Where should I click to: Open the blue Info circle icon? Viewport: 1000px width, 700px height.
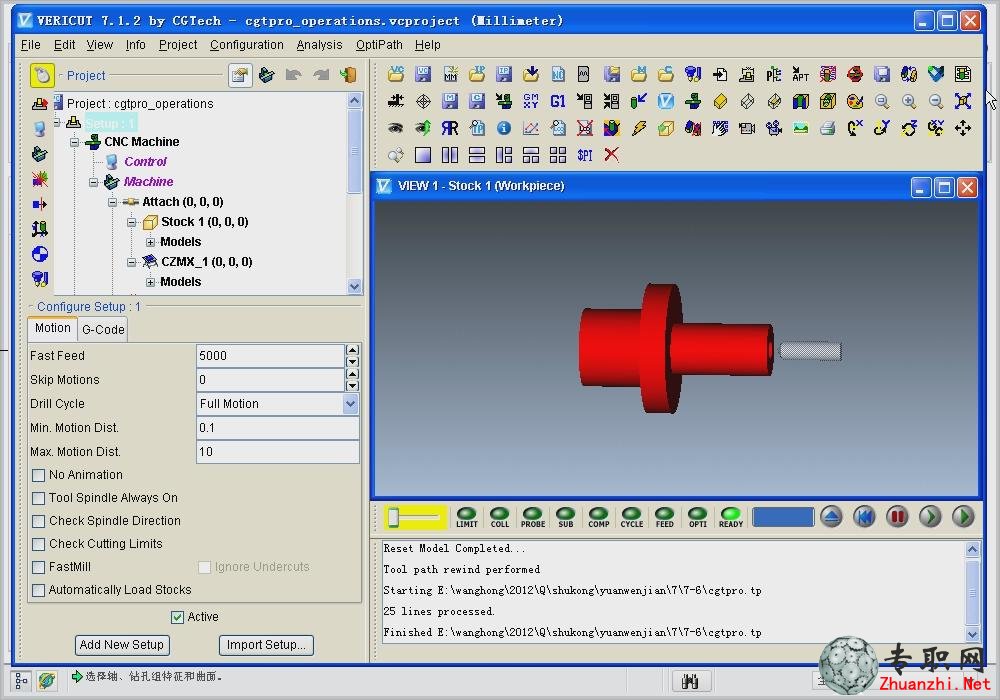[x=504, y=128]
